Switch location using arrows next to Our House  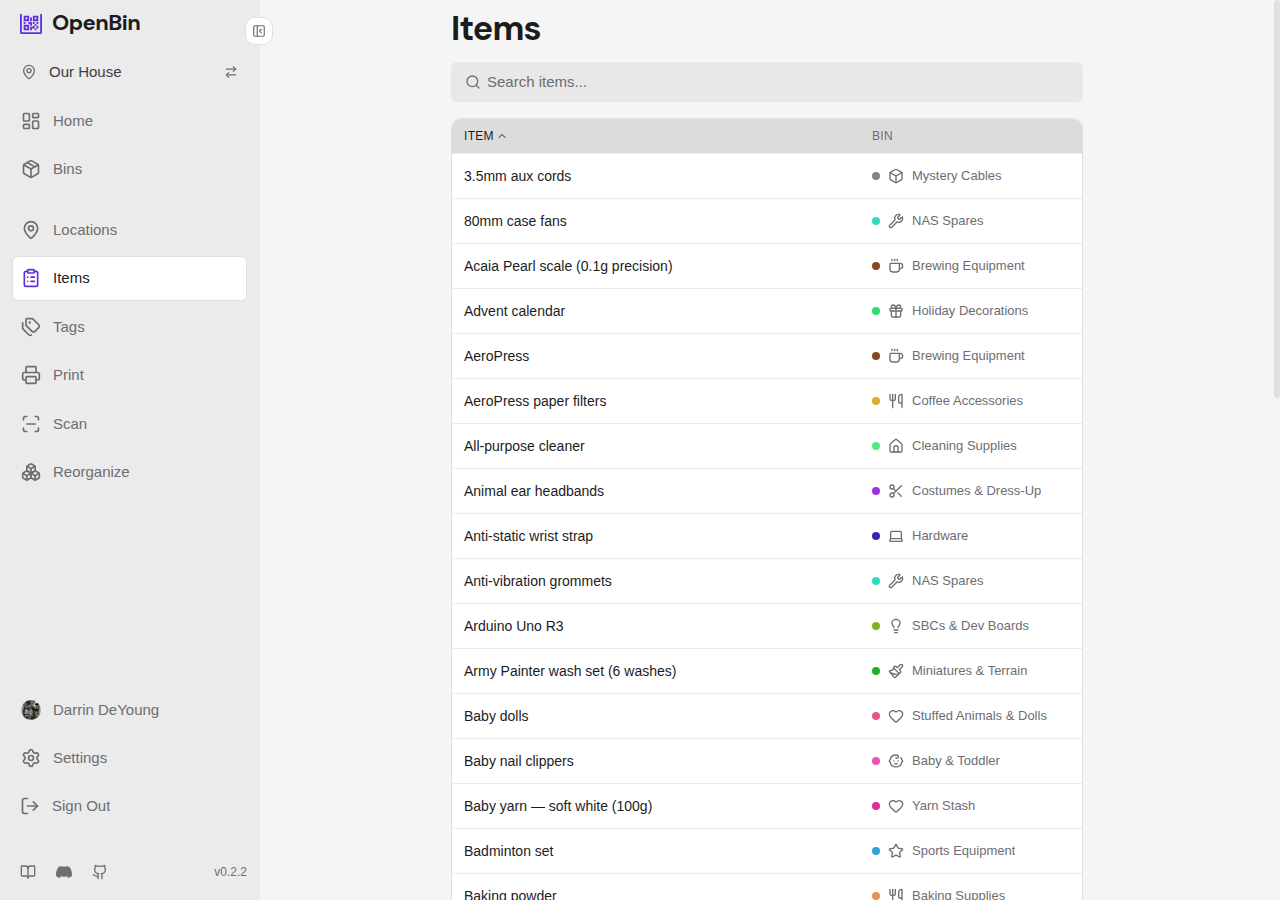231,72
